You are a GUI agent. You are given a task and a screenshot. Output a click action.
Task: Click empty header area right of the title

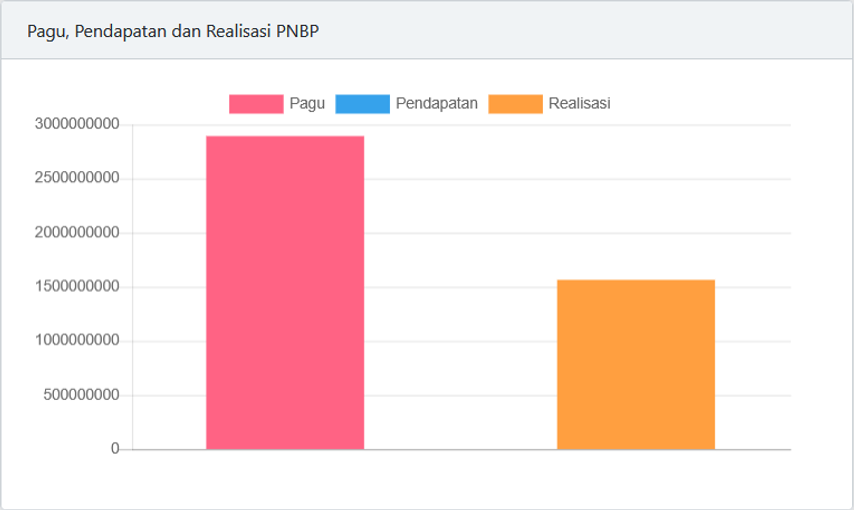point(600,30)
